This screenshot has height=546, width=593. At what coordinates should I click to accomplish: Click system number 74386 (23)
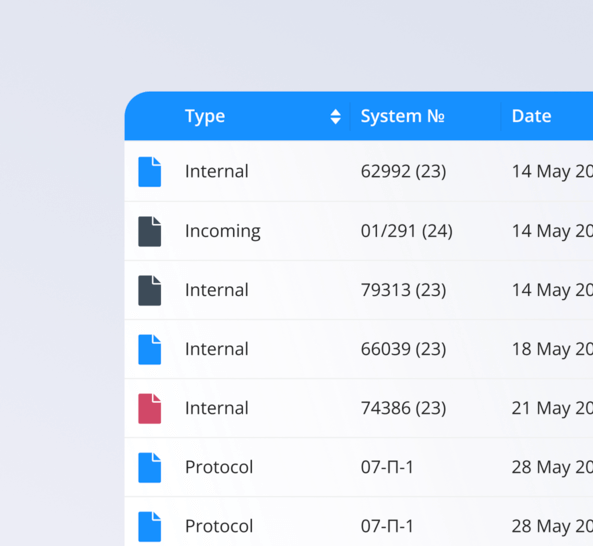click(404, 408)
